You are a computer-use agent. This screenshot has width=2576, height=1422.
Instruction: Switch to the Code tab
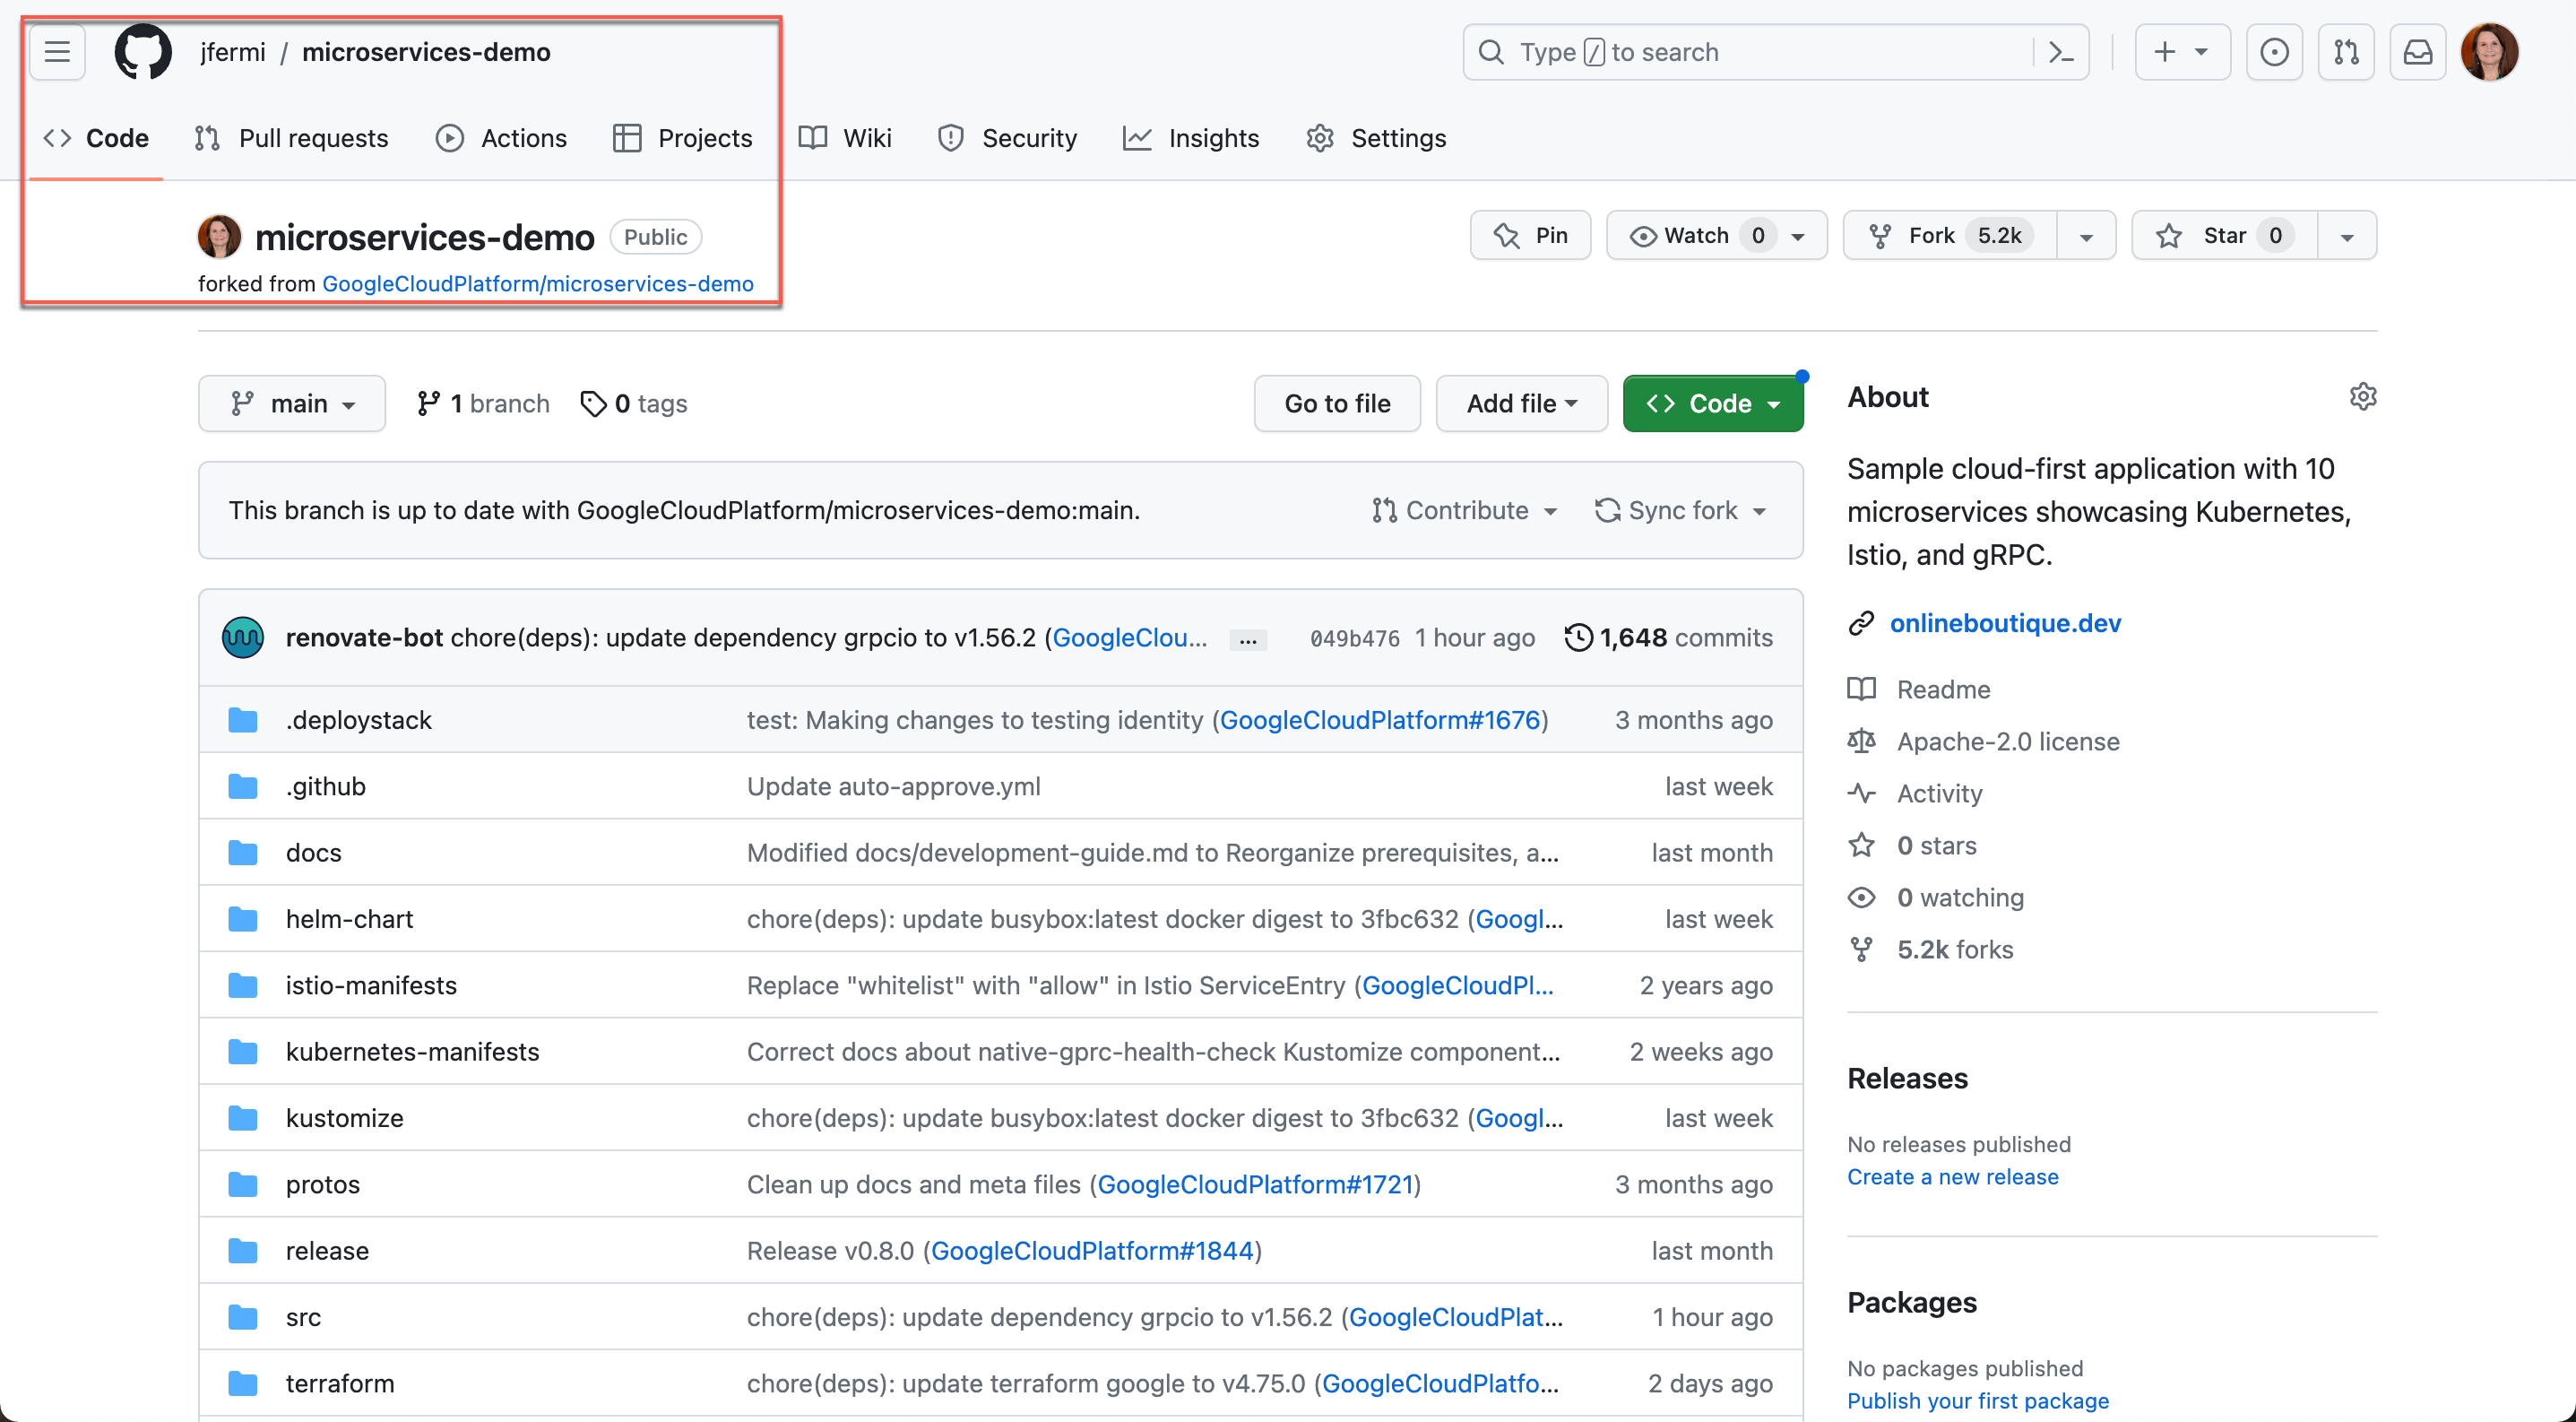96,138
